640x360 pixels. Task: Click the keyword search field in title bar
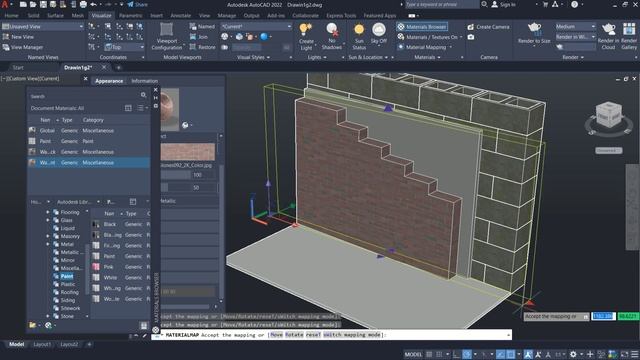coord(442,4)
